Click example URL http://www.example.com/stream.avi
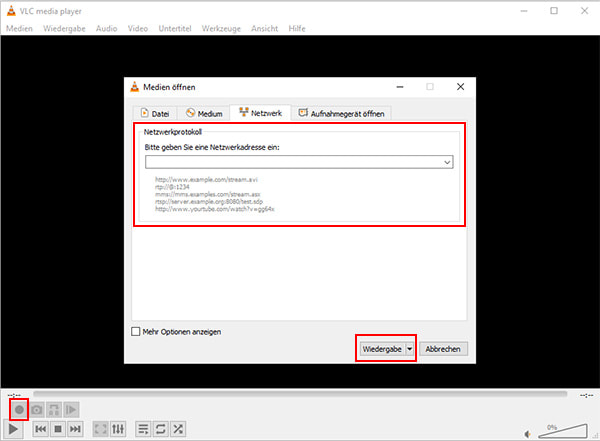The height and width of the screenshot is (441, 600). click(206, 179)
